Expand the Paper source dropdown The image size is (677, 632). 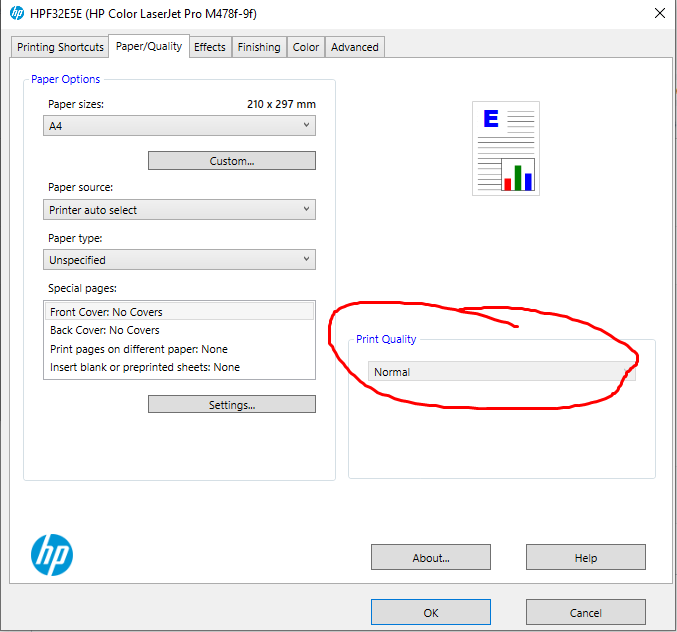coord(179,209)
